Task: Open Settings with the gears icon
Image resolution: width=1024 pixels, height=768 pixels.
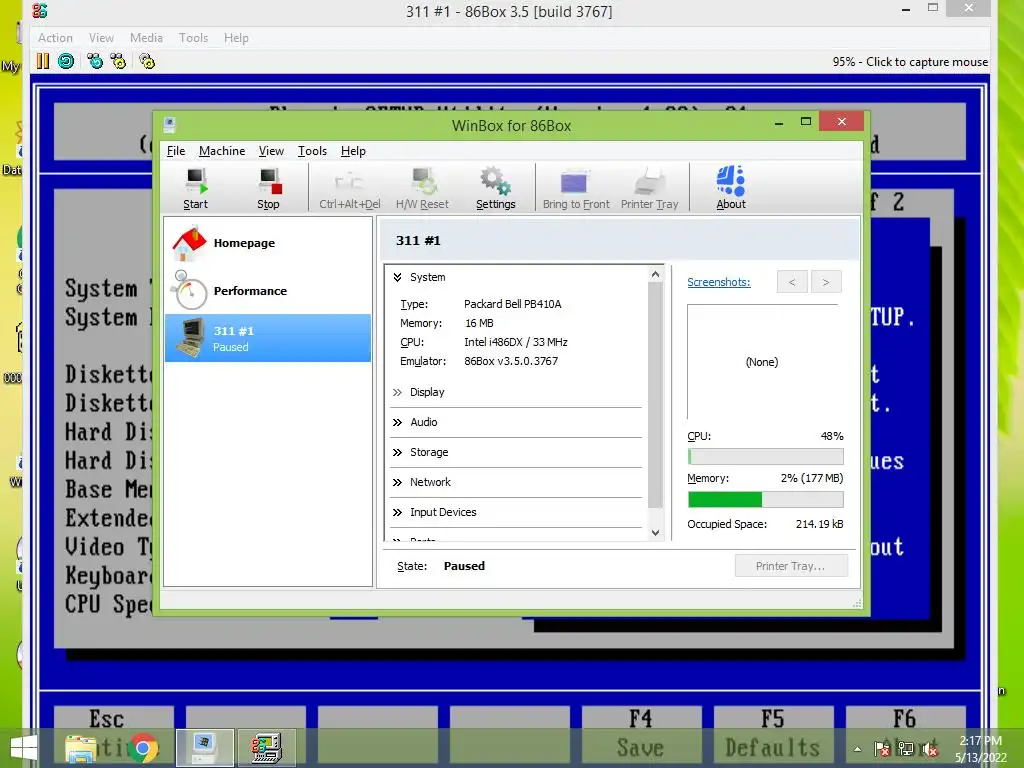Action: point(496,188)
